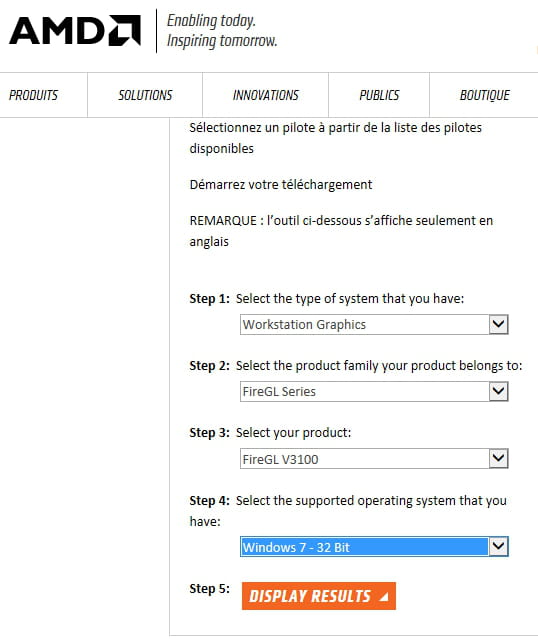
Task: Go to the INNOVATIONS section
Action: tap(266, 95)
